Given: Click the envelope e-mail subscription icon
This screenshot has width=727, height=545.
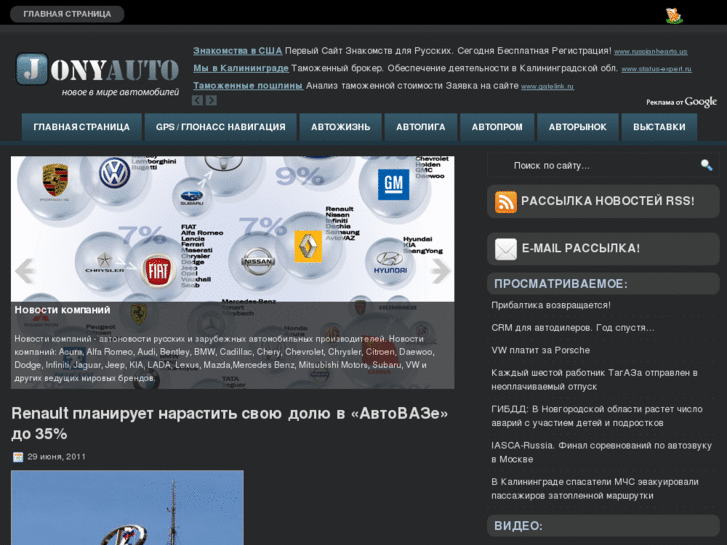Looking at the screenshot, I should [506, 249].
